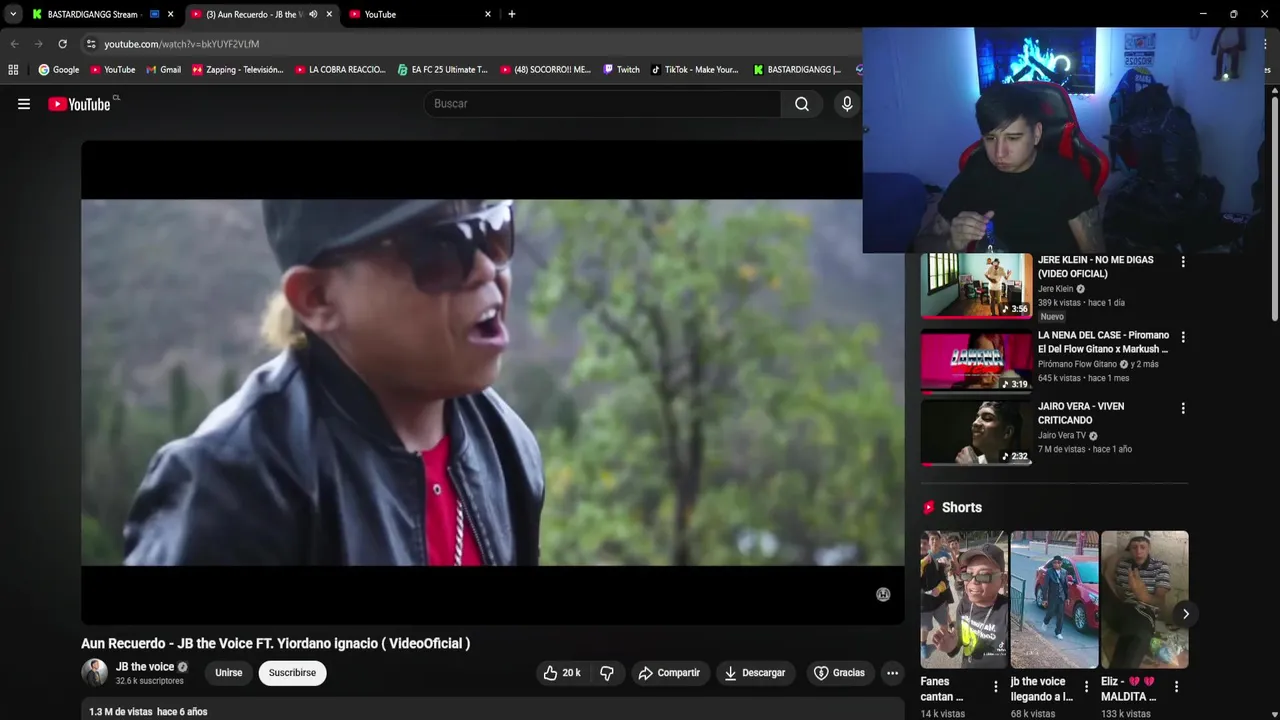Open the Zapping - Televisión bookmark
The height and width of the screenshot is (720, 1280).
(238, 70)
